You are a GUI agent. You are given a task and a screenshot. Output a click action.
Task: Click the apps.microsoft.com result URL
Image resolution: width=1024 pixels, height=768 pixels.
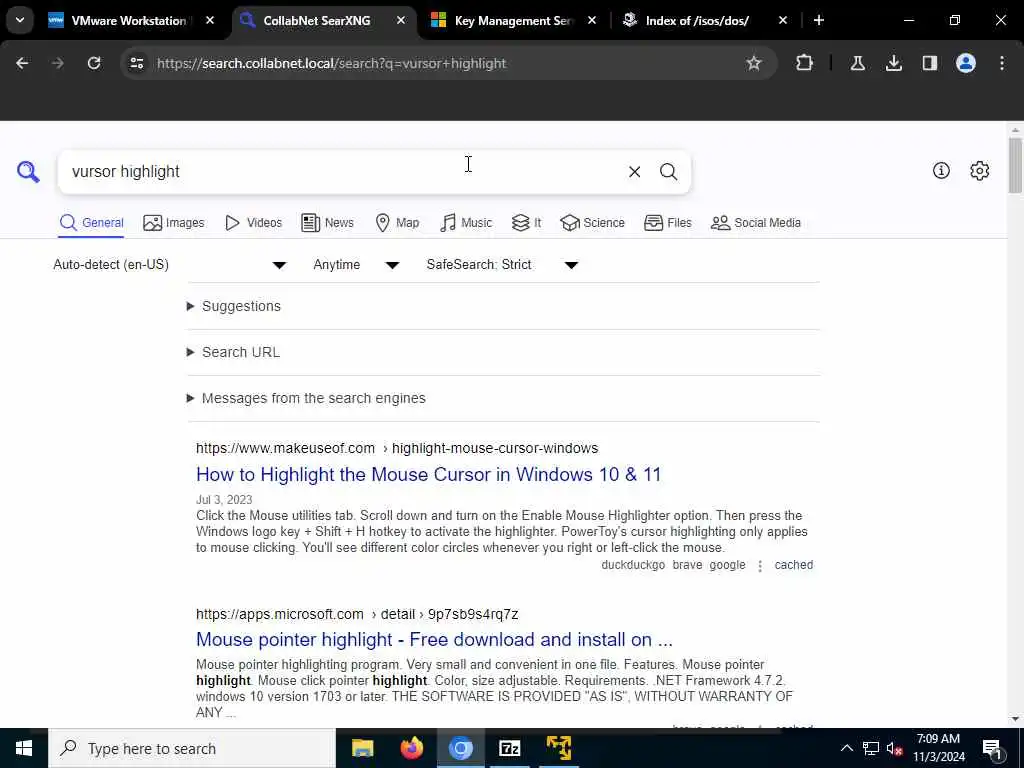click(x=357, y=614)
